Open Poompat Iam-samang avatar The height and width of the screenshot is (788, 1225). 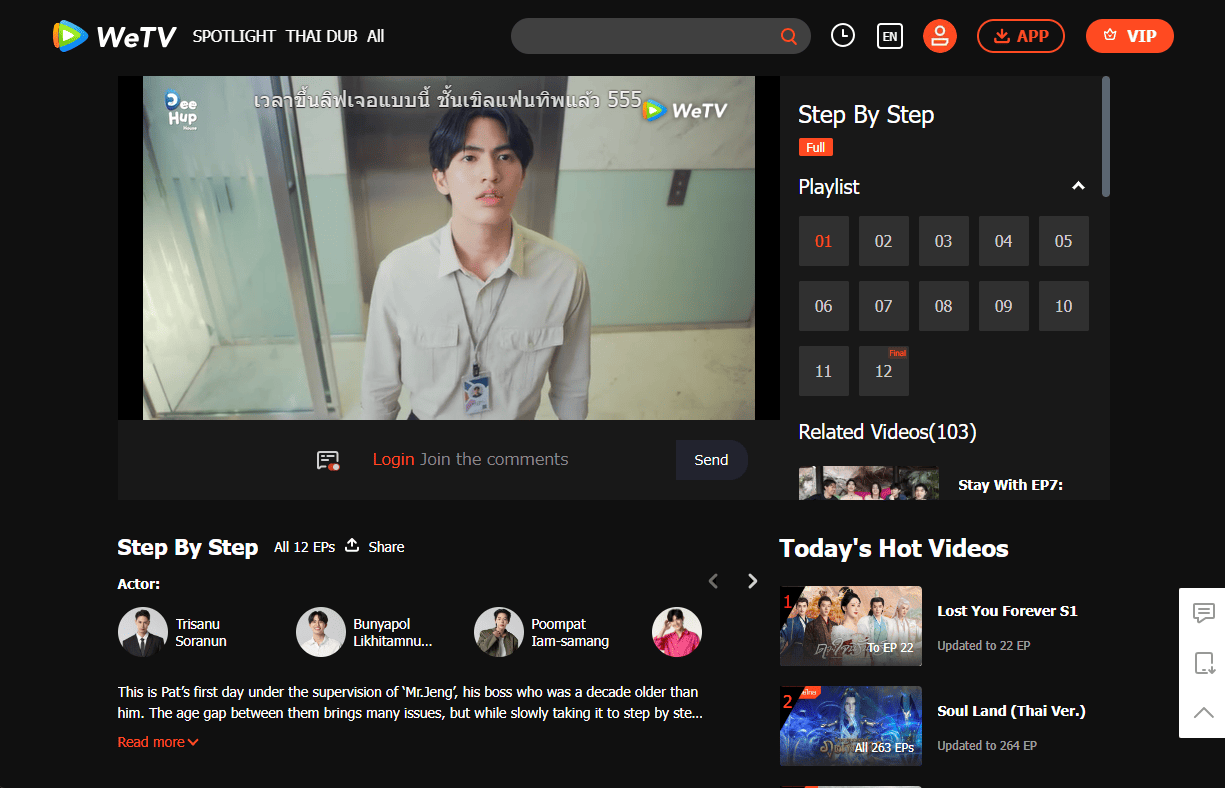coord(499,632)
